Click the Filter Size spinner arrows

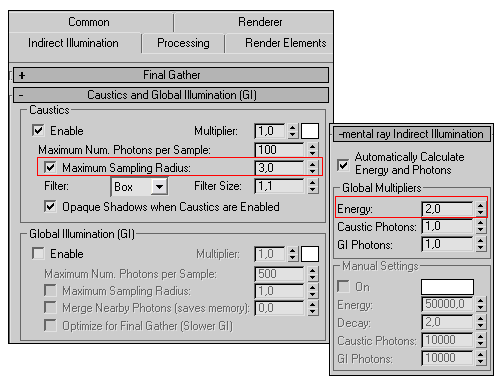(x=312, y=186)
